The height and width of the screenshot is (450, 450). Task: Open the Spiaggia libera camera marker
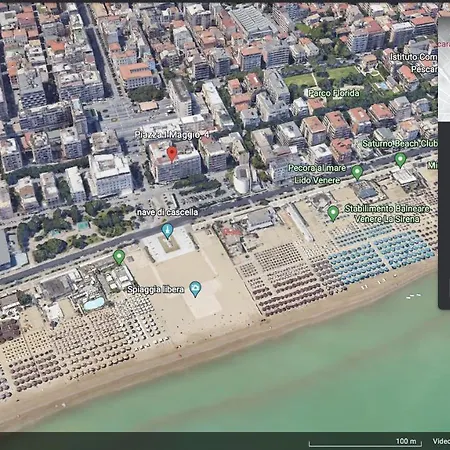(195, 289)
